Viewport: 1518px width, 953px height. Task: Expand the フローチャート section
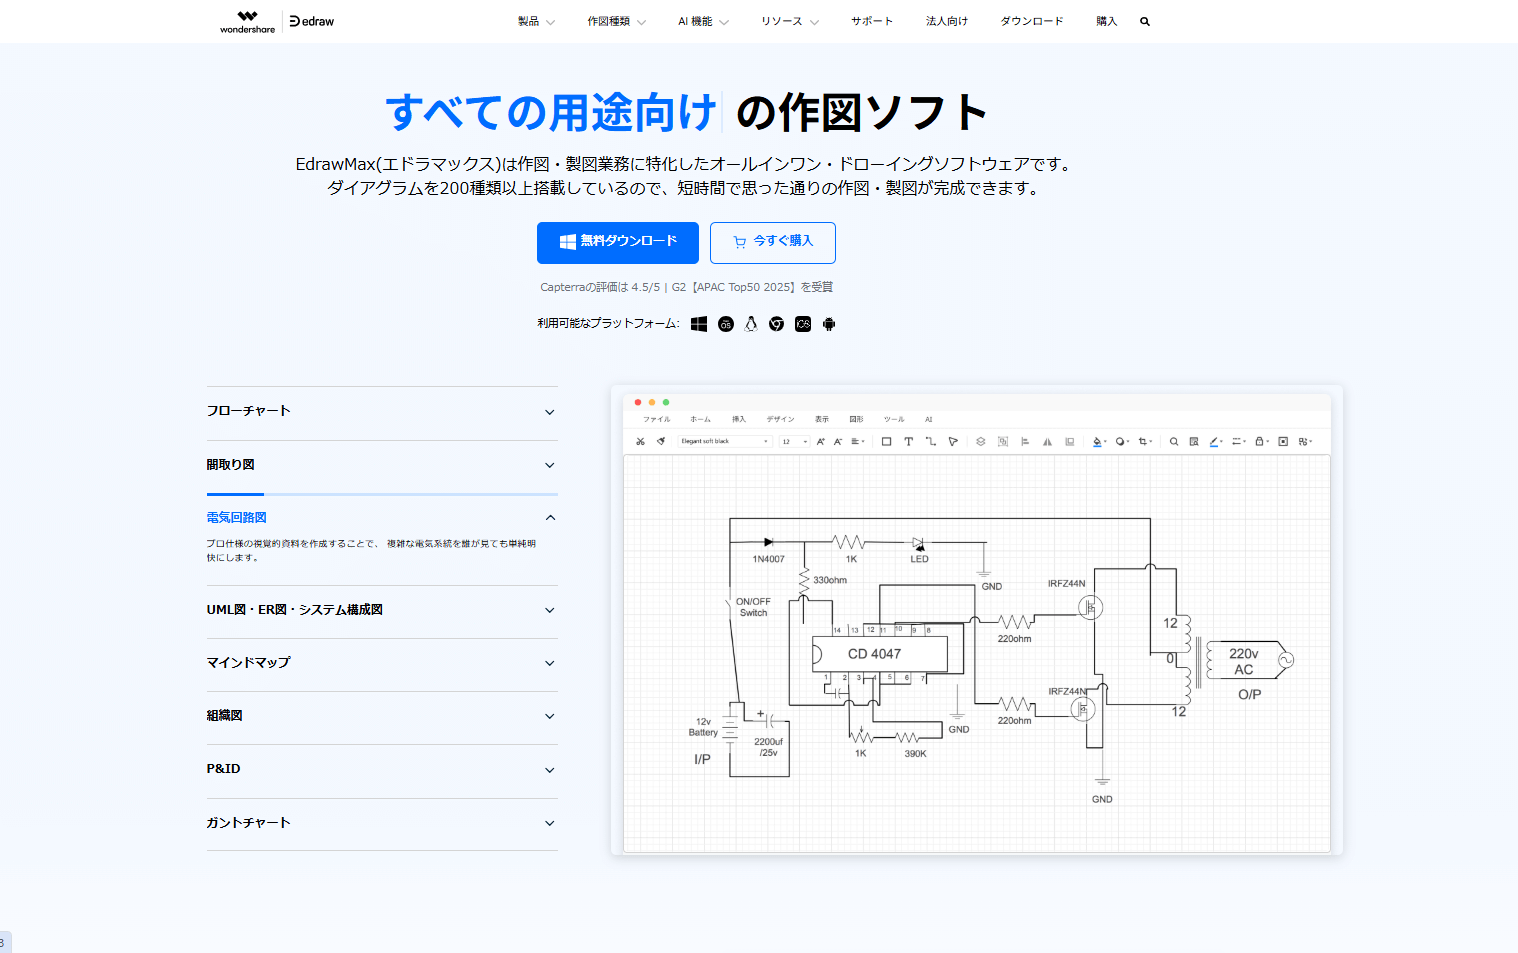click(382, 412)
